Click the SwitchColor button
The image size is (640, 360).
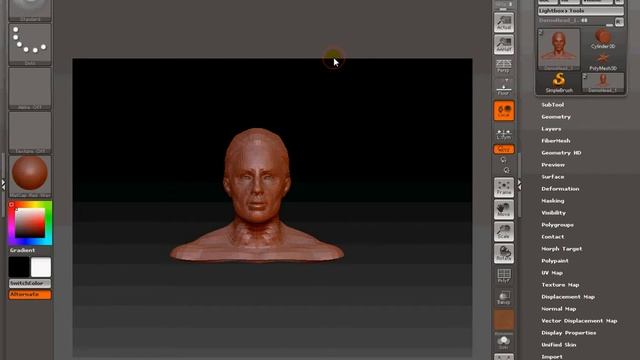coord(30,283)
